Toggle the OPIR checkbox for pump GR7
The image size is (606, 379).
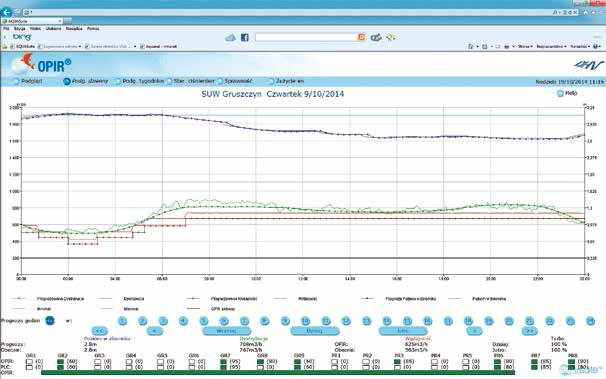point(224,362)
